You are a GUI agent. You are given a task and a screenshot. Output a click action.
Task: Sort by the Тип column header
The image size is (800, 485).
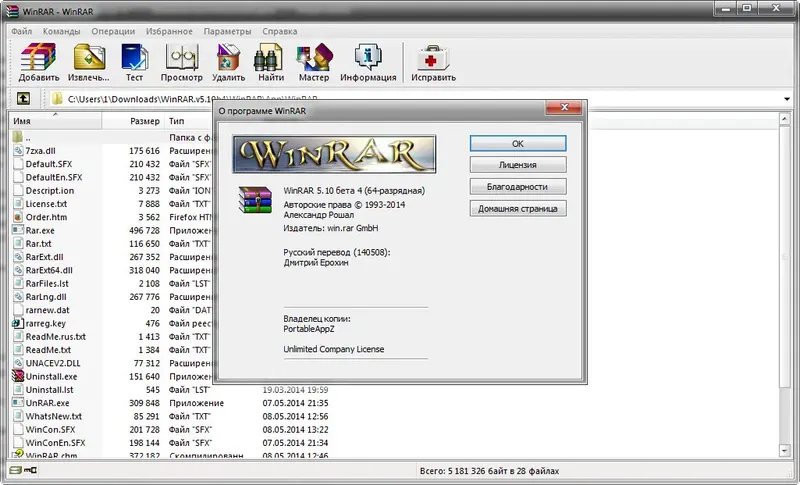tap(190, 121)
